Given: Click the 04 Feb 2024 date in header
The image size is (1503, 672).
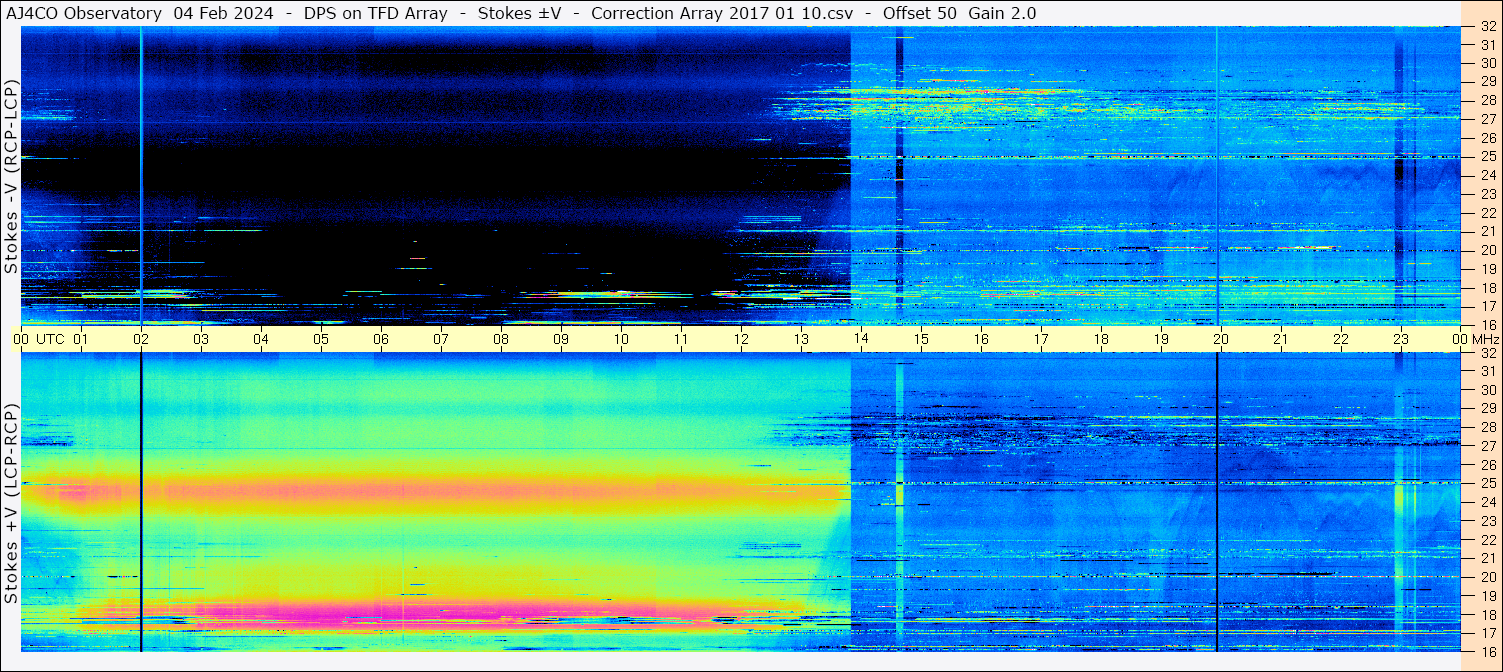Looking at the screenshot, I should [x=224, y=13].
